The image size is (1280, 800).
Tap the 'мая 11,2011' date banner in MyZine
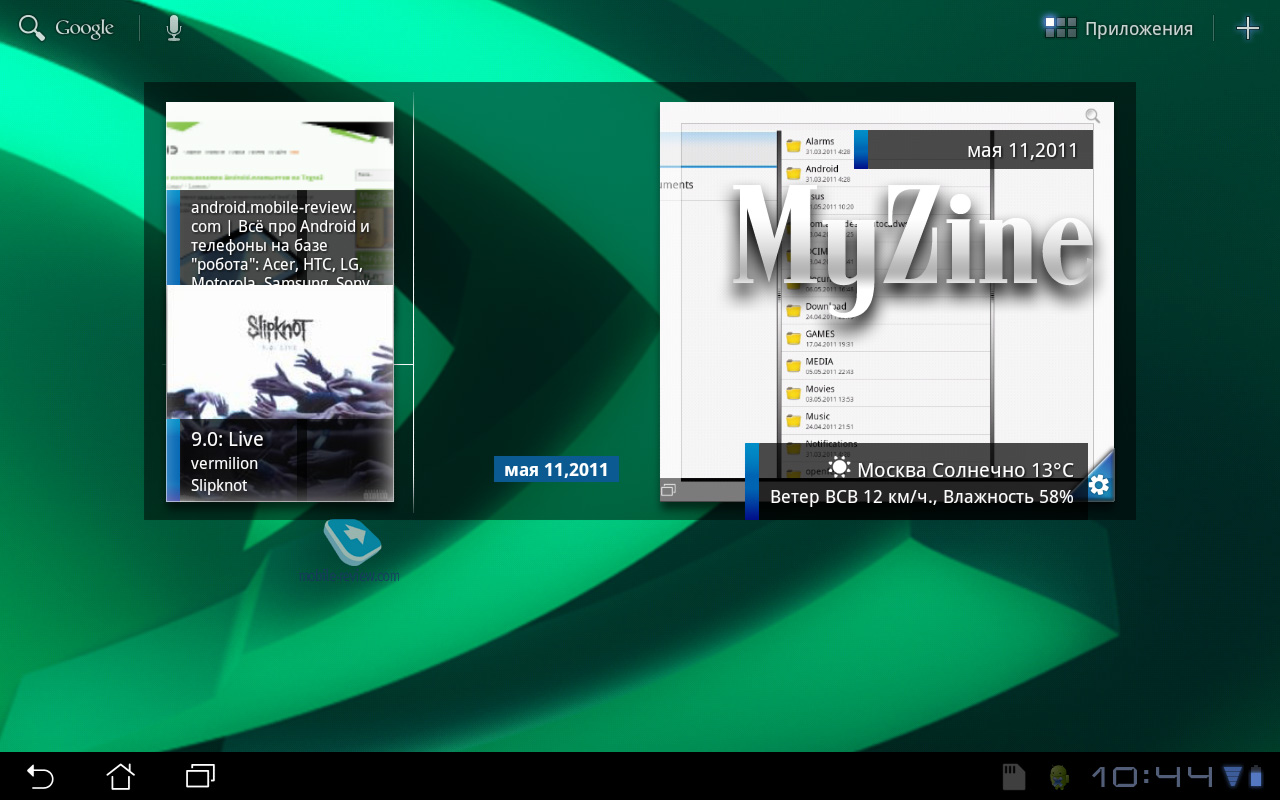[973, 150]
